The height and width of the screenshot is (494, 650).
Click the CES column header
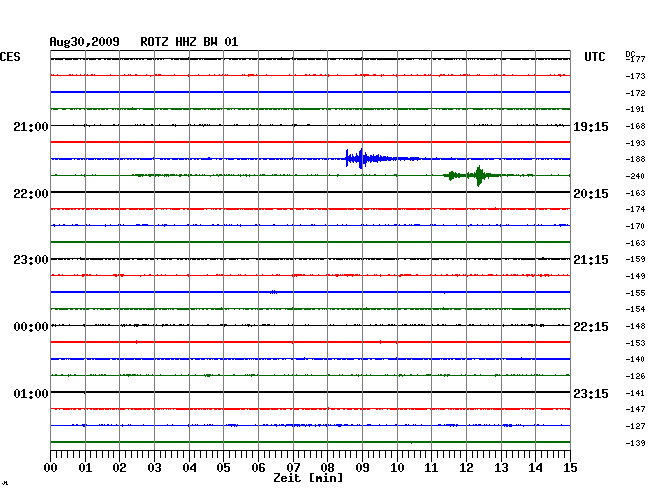(10, 57)
